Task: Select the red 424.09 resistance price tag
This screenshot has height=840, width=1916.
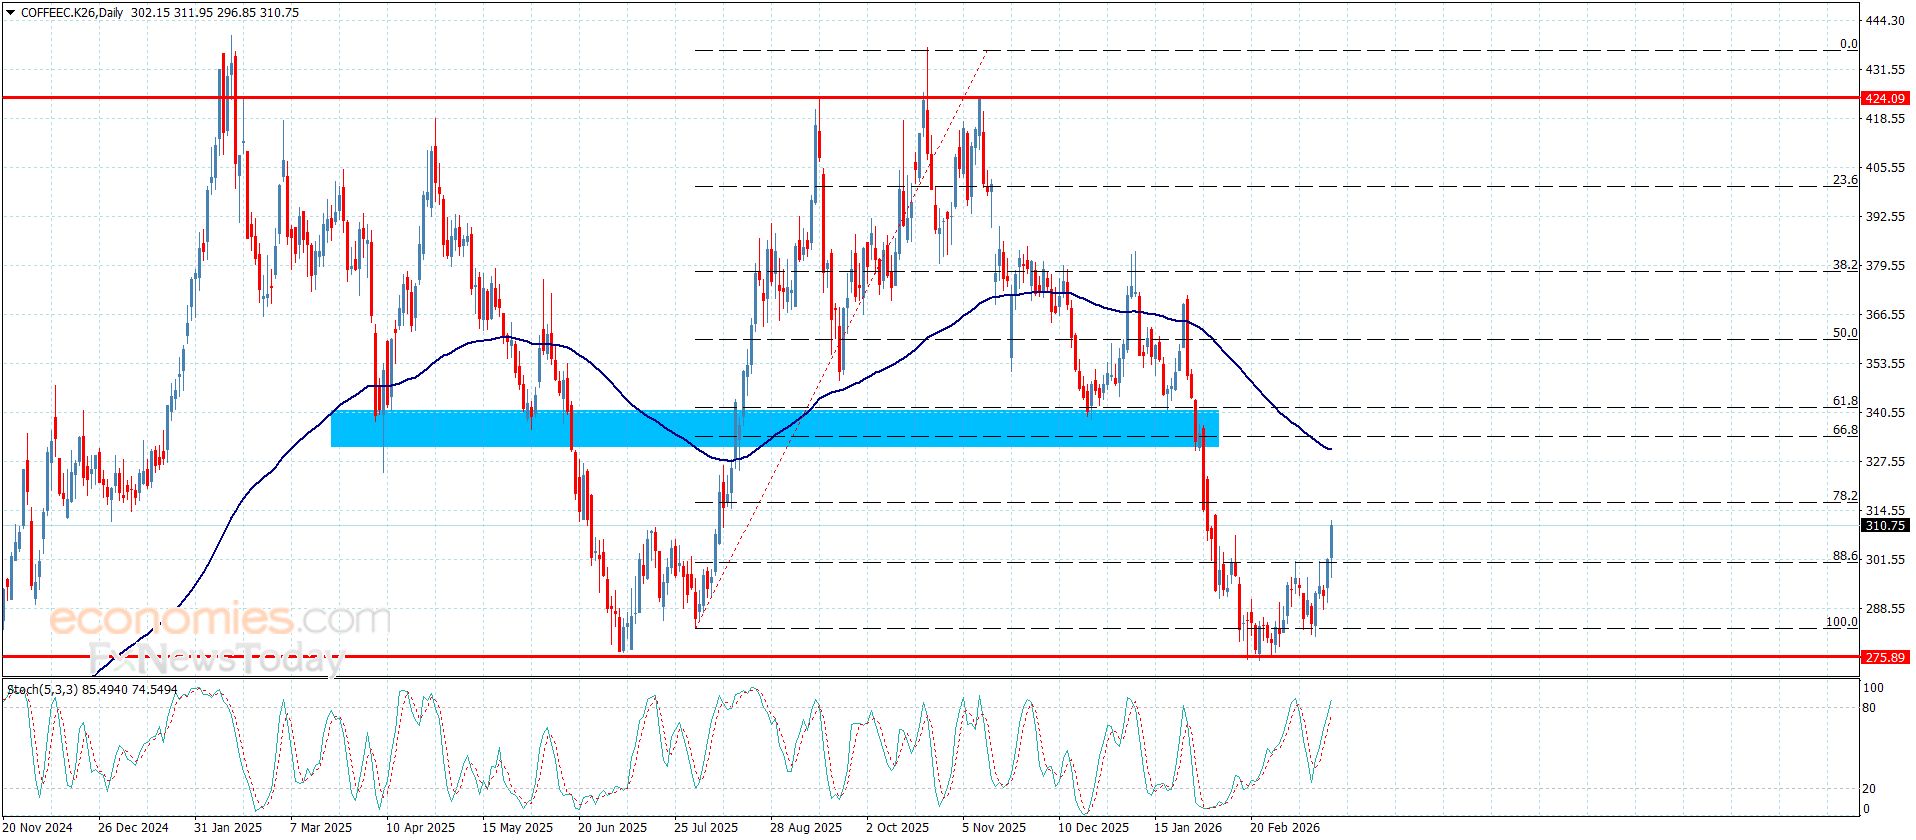Action: [x=1885, y=98]
